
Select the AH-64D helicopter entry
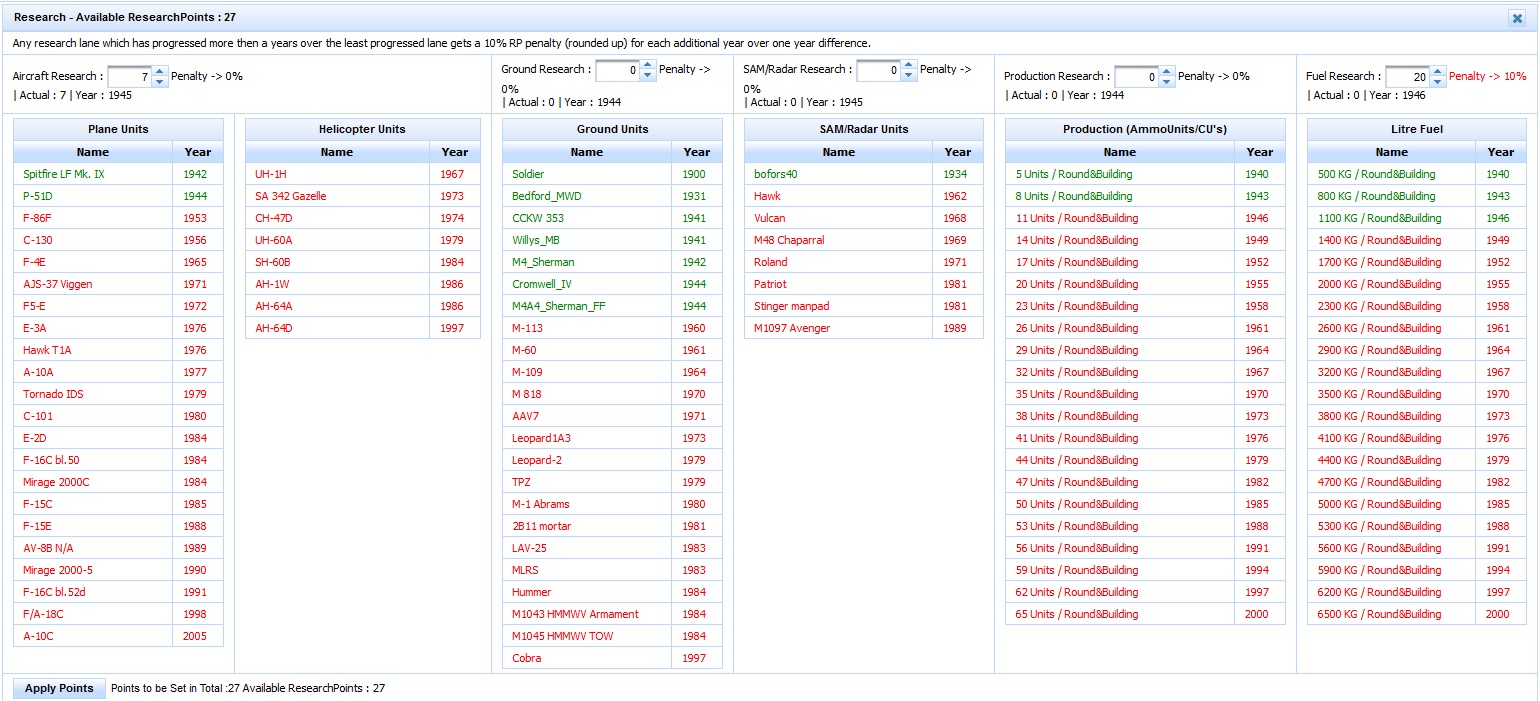(273, 328)
